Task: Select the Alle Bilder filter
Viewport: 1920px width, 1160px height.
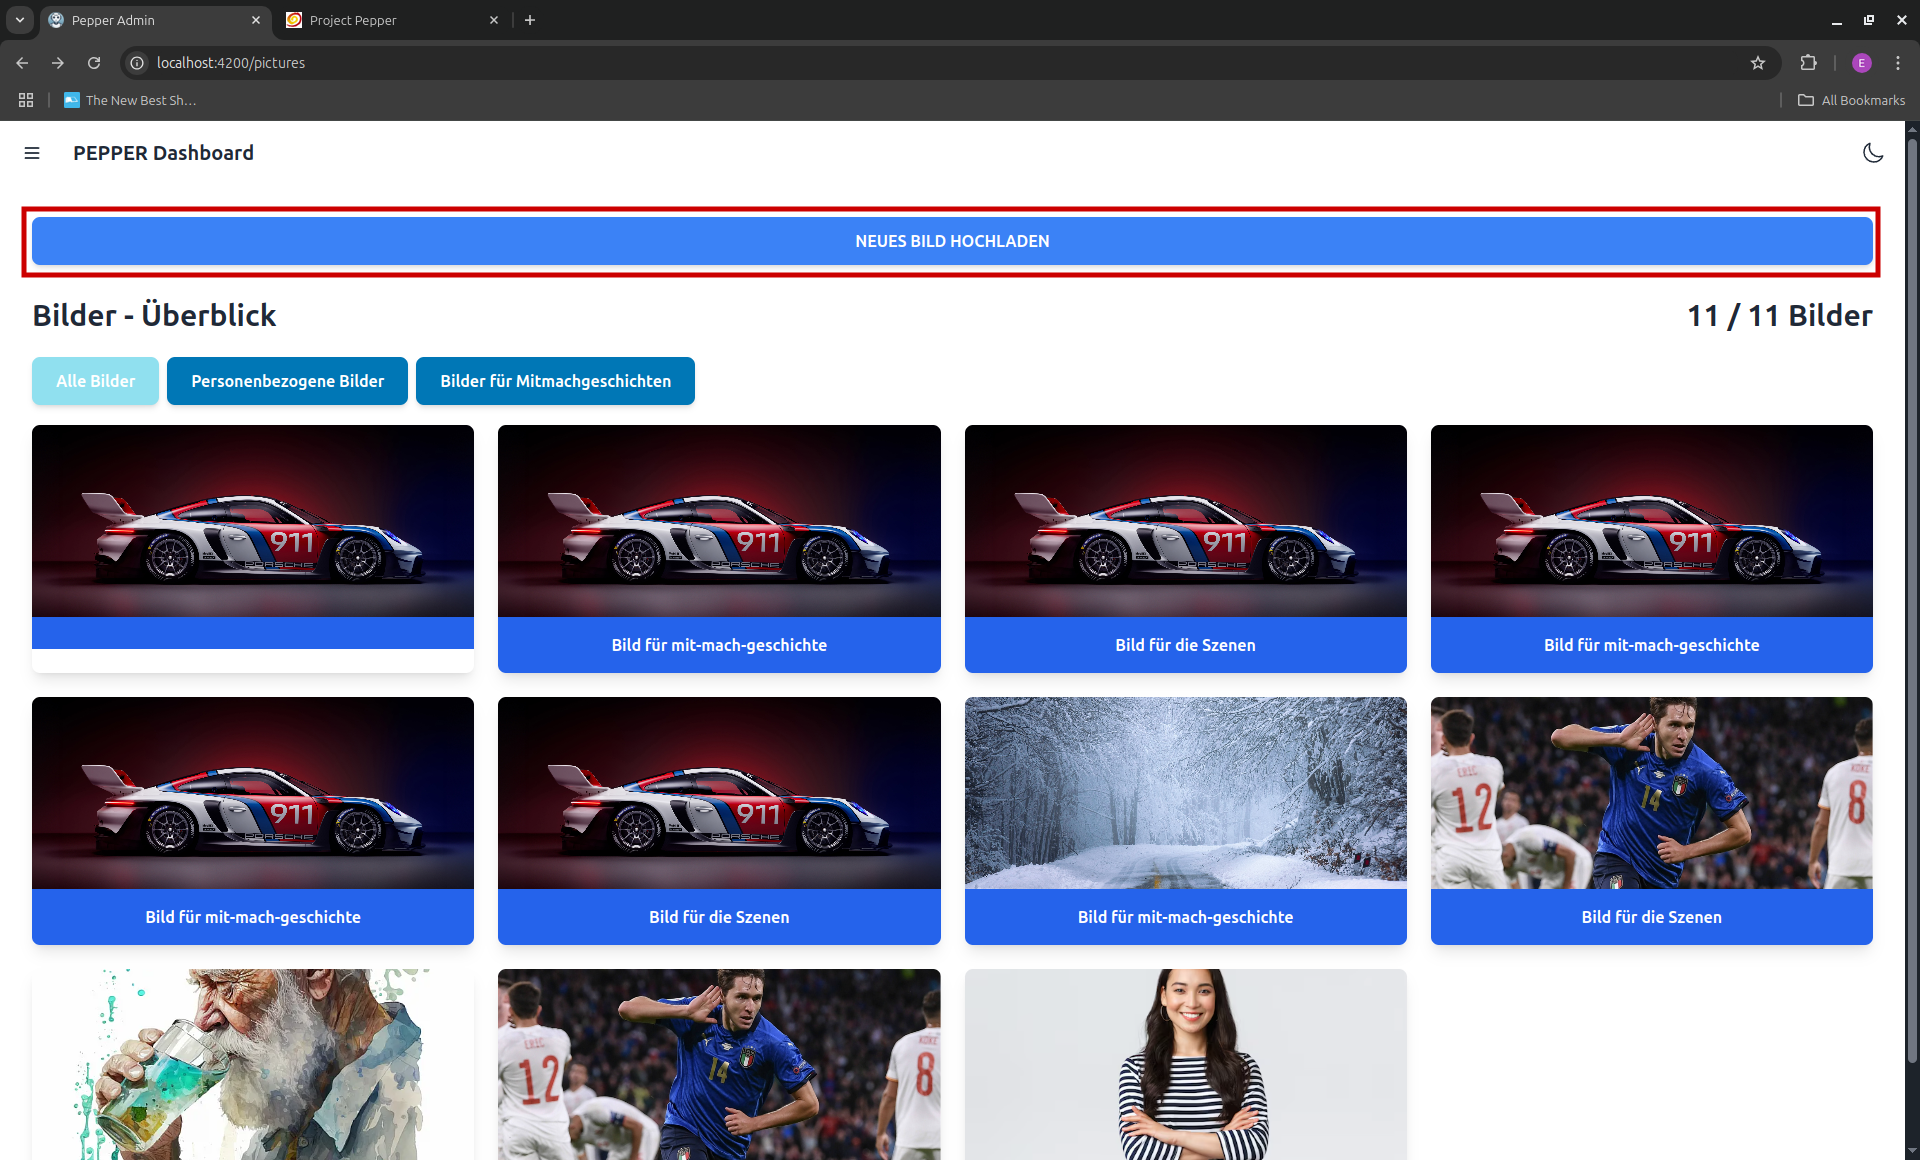Action: click(x=95, y=381)
